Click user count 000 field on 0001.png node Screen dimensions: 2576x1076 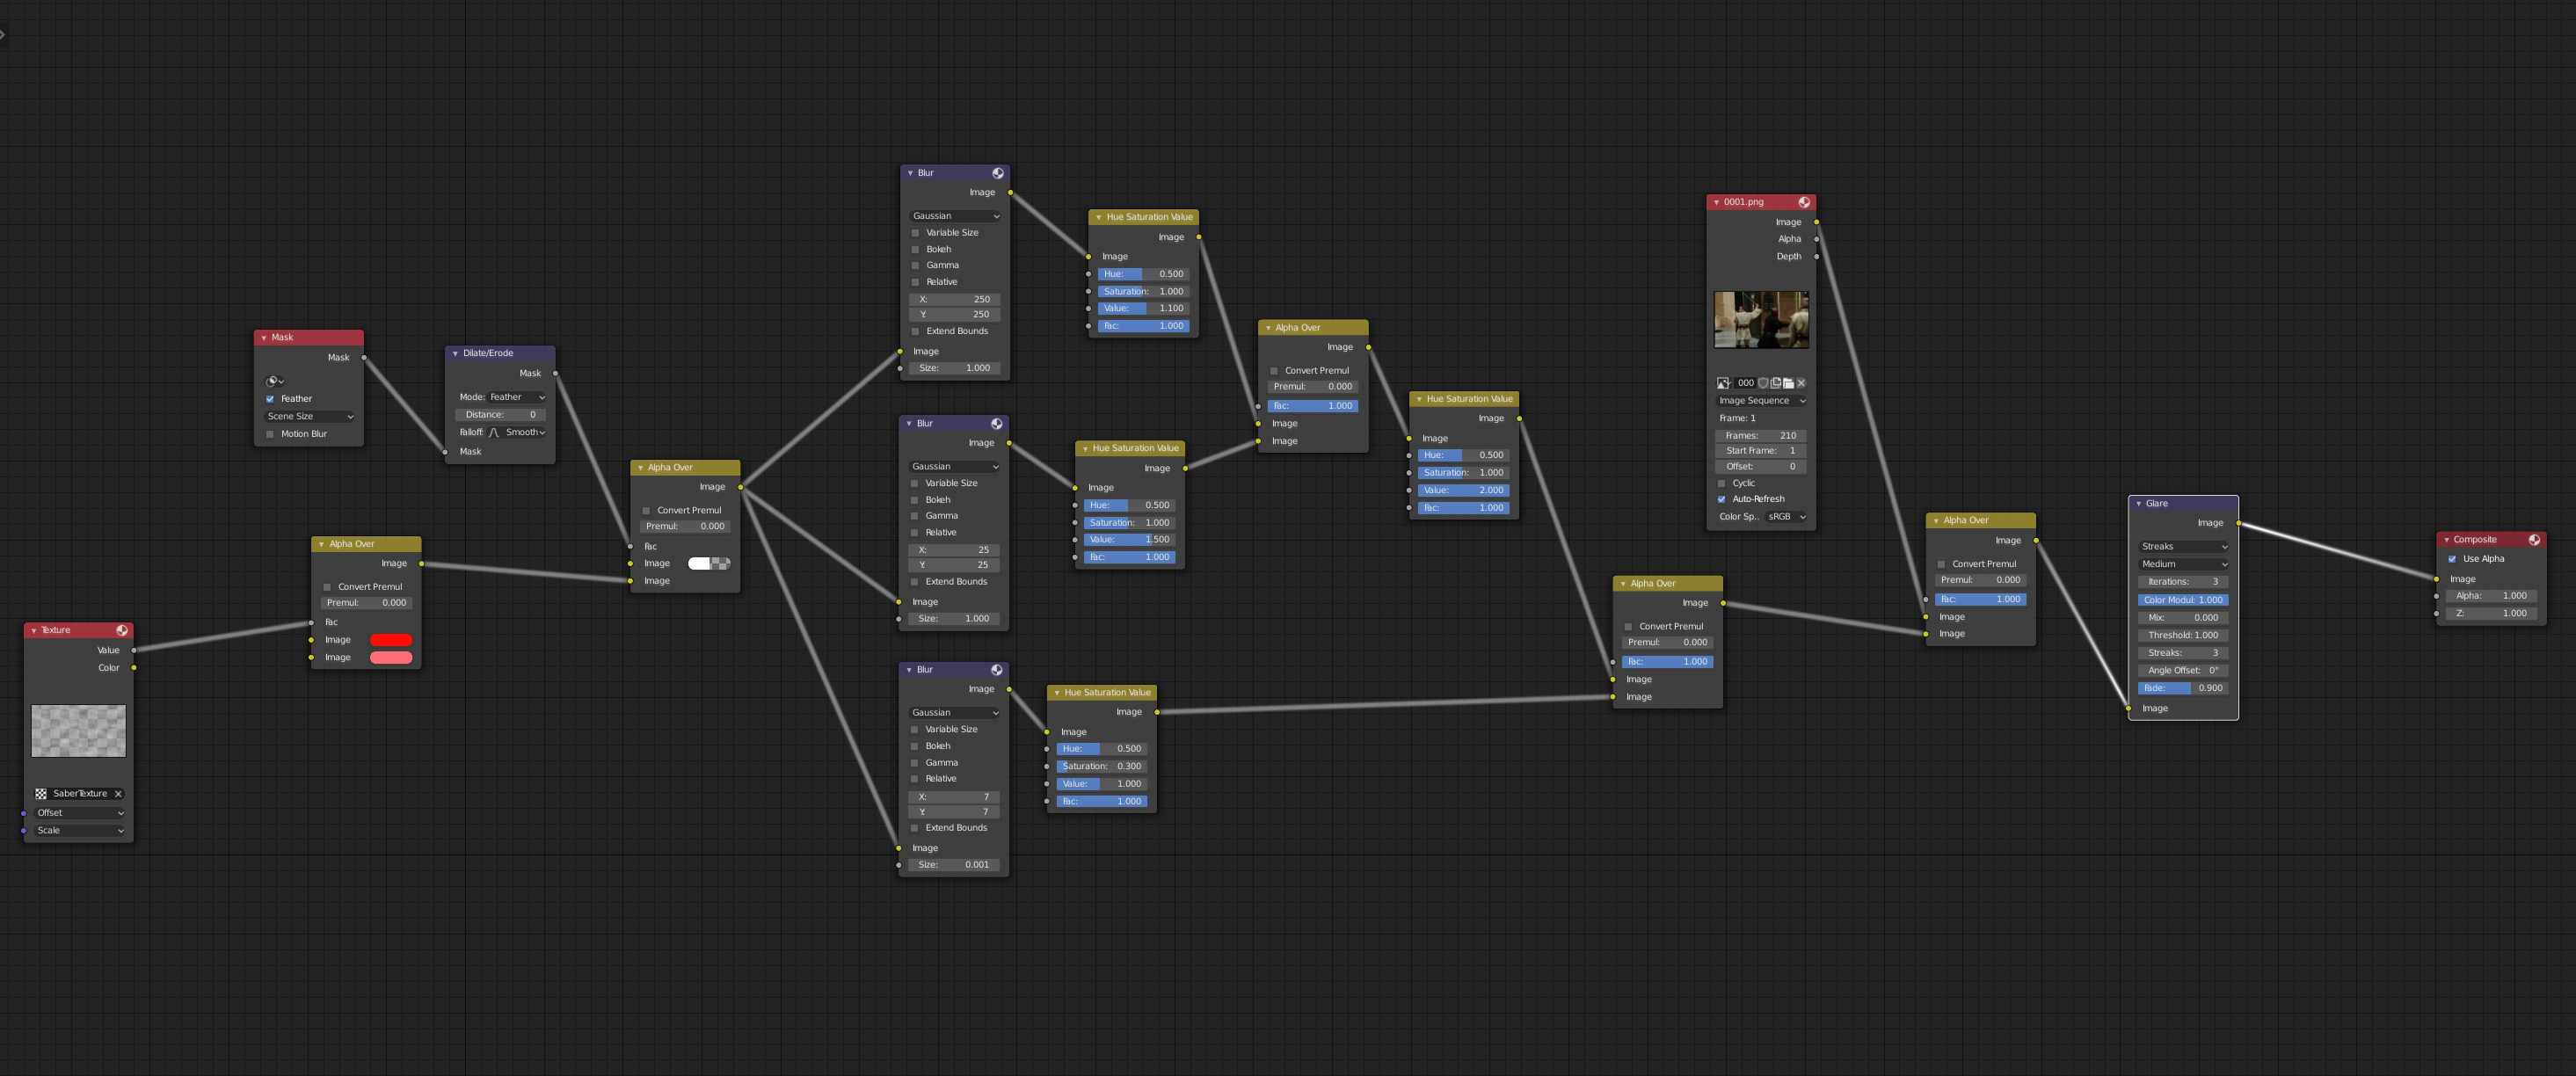click(1745, 383)
